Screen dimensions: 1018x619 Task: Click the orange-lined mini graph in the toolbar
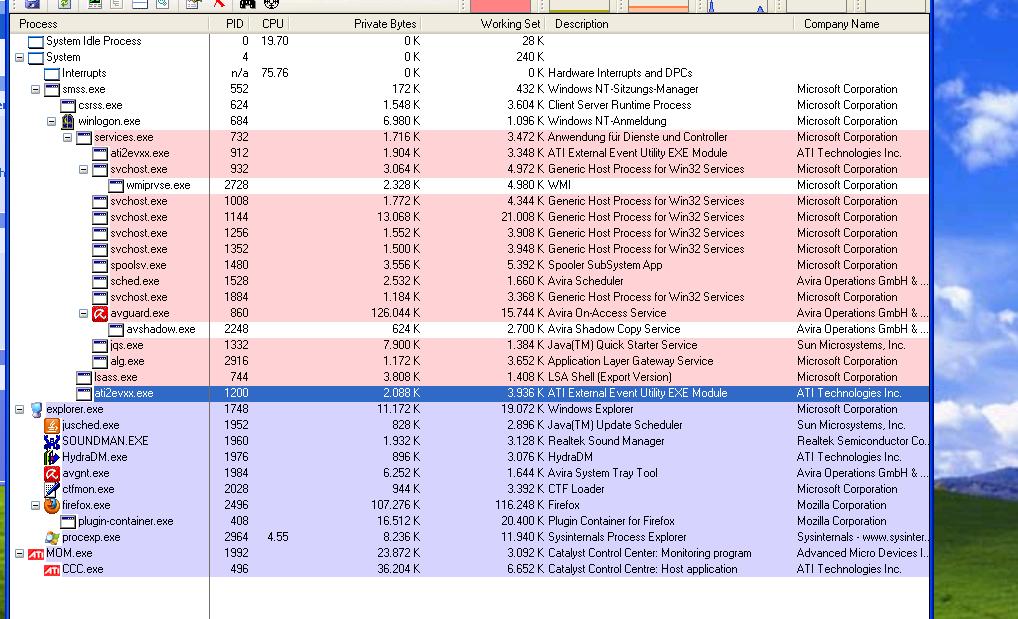(x=658, y=6)
